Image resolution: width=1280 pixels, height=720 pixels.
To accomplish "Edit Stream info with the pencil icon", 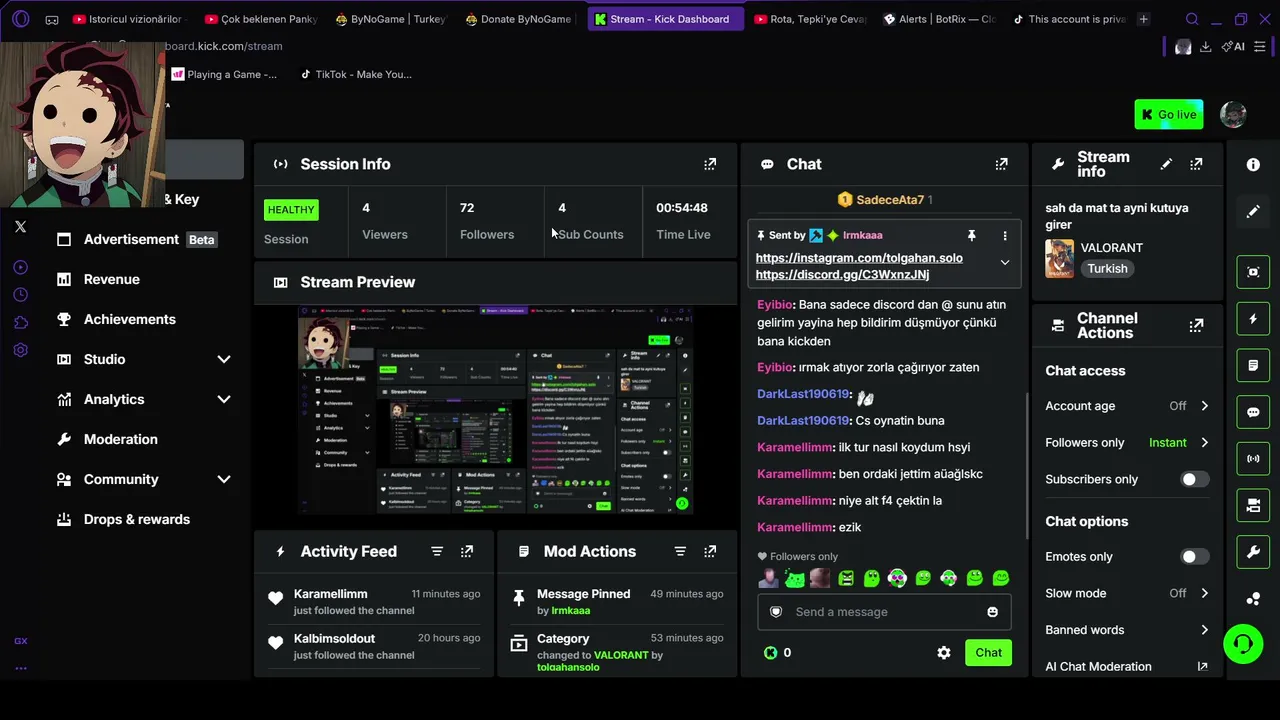I will [x=1166, y=164].
